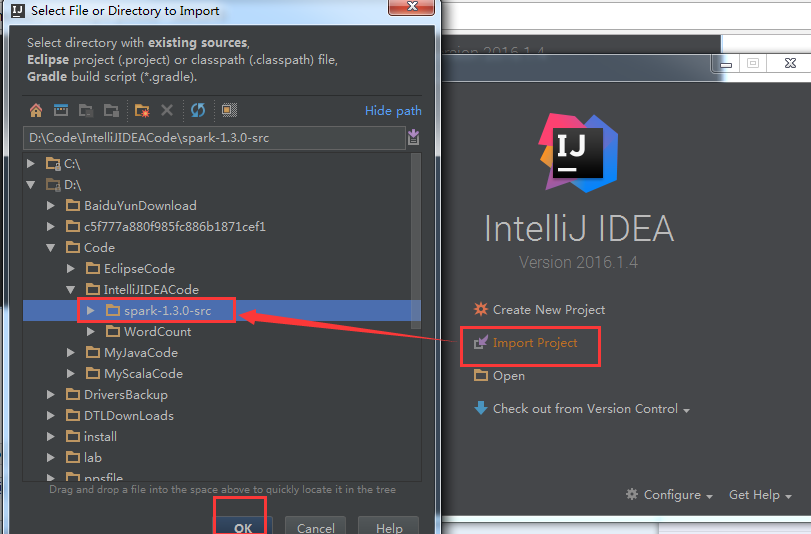Open the Configure dropdown menu

(x=669, y=495)
